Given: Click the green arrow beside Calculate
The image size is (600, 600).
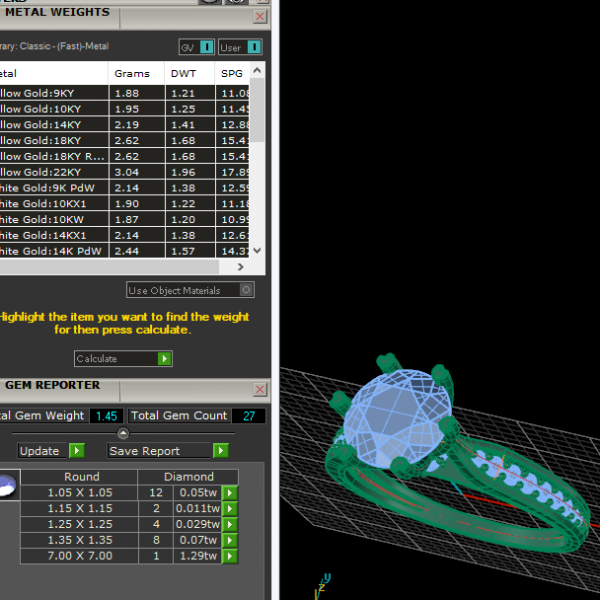Looking at the screenshot, I should (x=165, y=358).
